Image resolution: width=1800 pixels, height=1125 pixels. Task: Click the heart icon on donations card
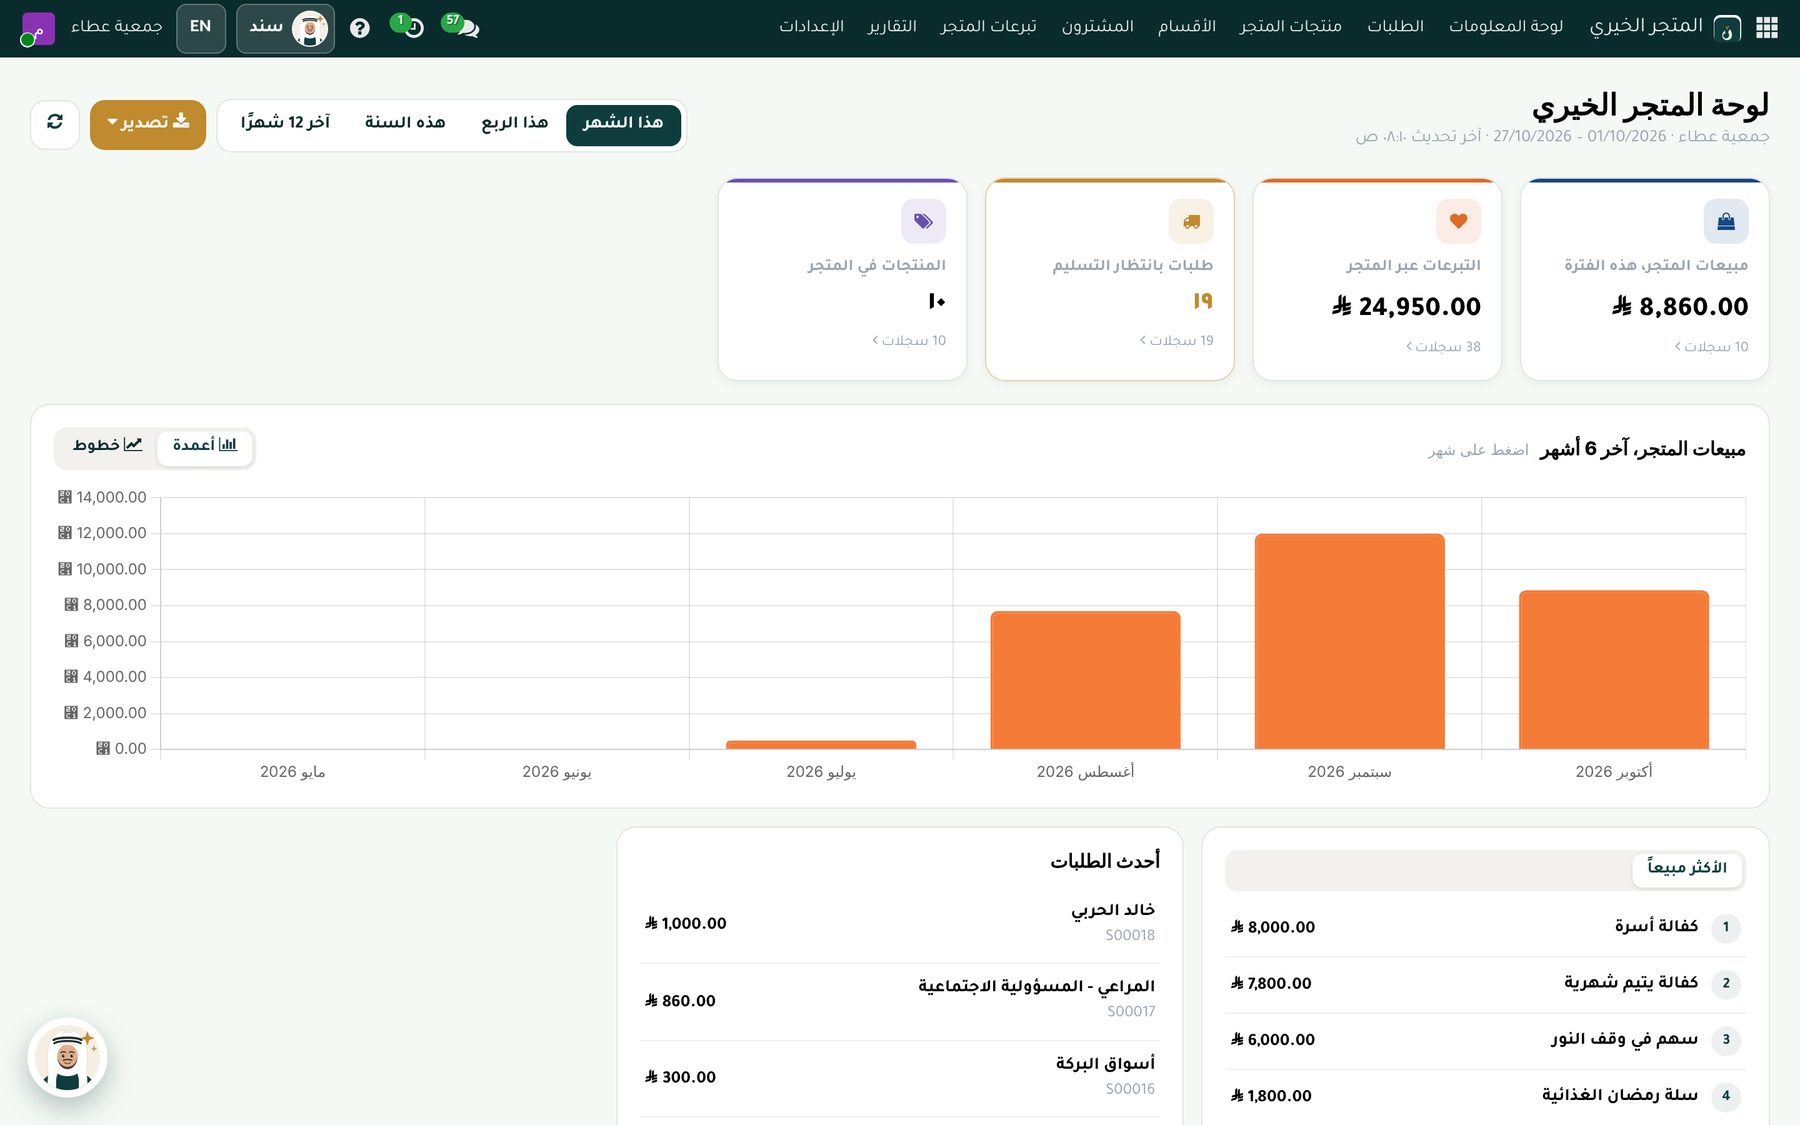click(1458, 221)
